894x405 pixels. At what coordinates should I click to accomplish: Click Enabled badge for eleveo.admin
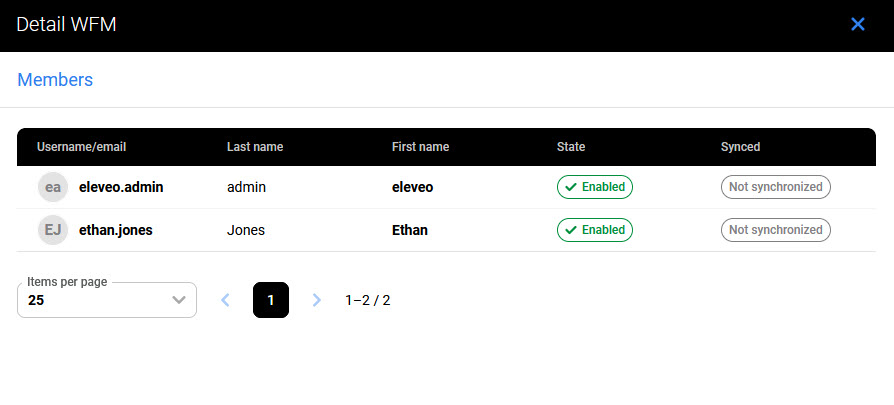click(x=595, y=187)
